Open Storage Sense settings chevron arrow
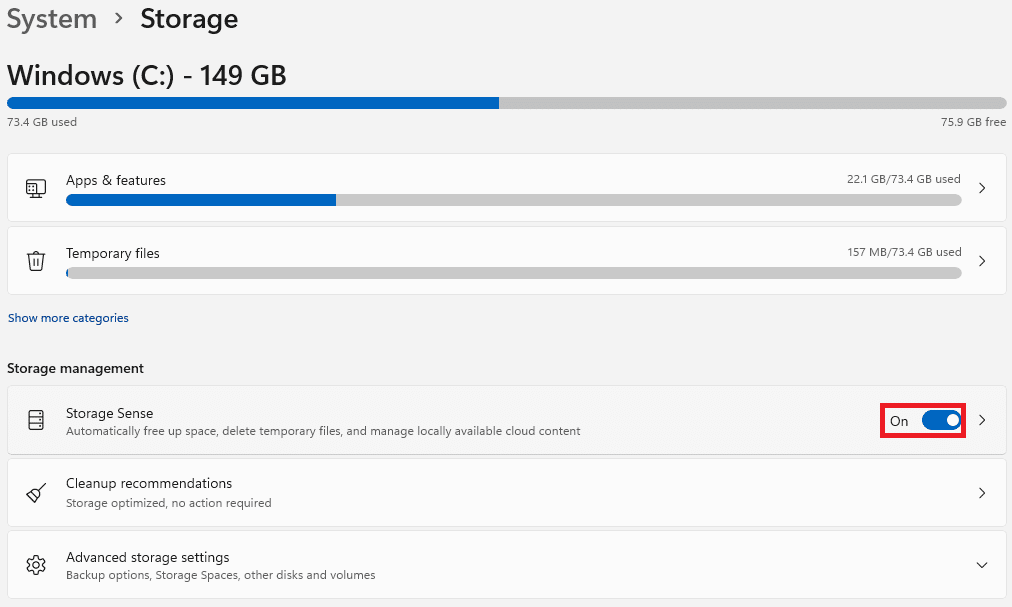Screen dimensions: 1012x607 982,420
